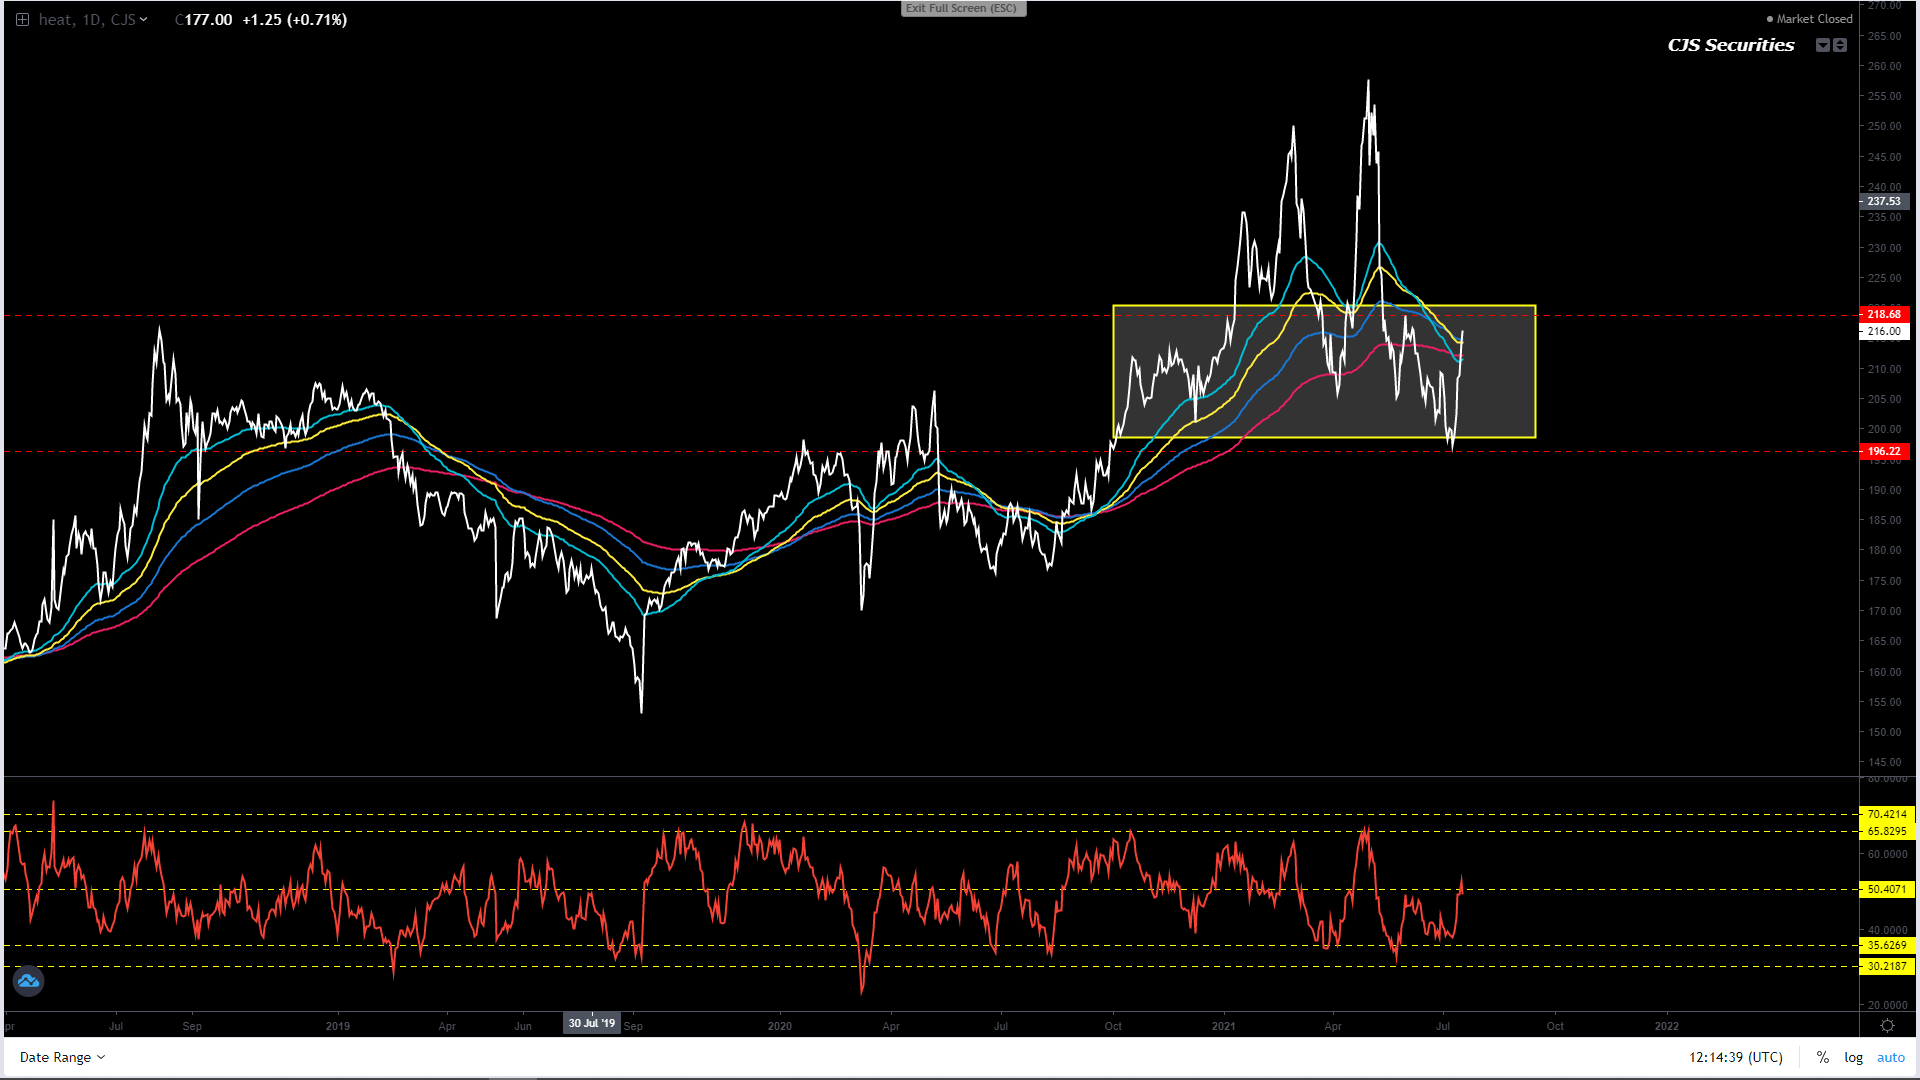Click the Exit Full Screen (ESC) button

961,8
